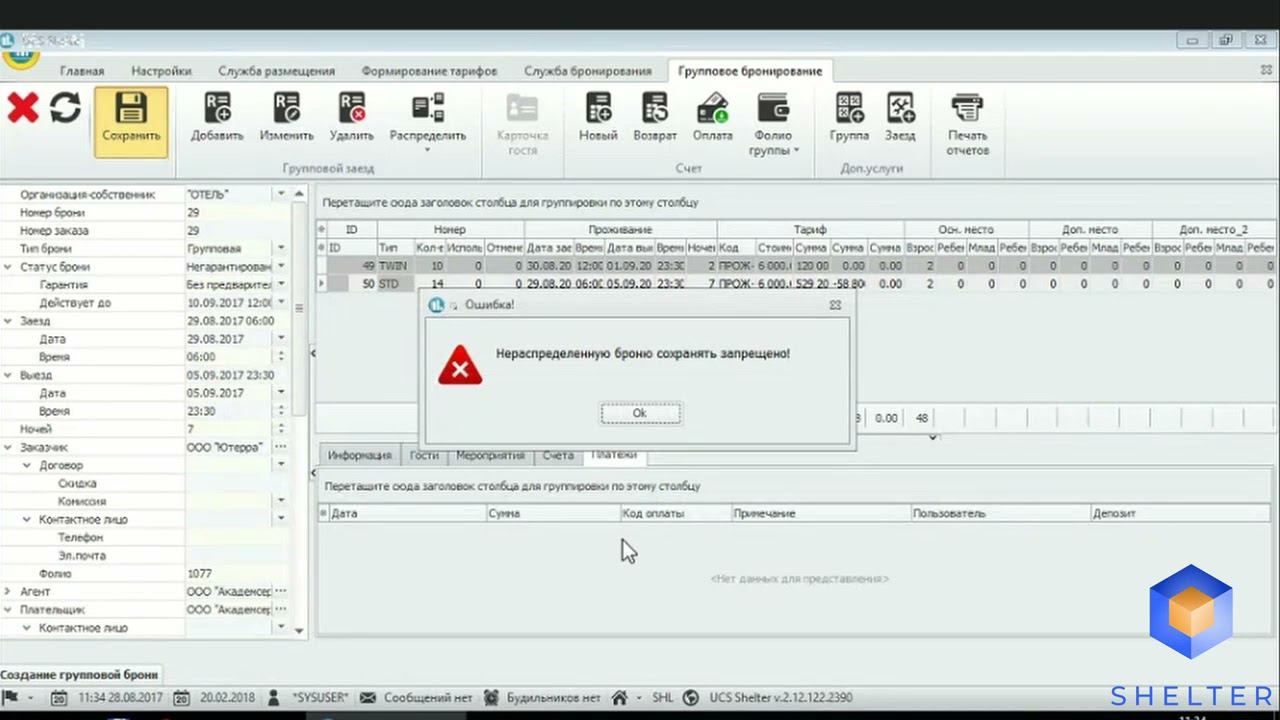Click the Код оплаты column header
1280x720 pixels.
675,513
